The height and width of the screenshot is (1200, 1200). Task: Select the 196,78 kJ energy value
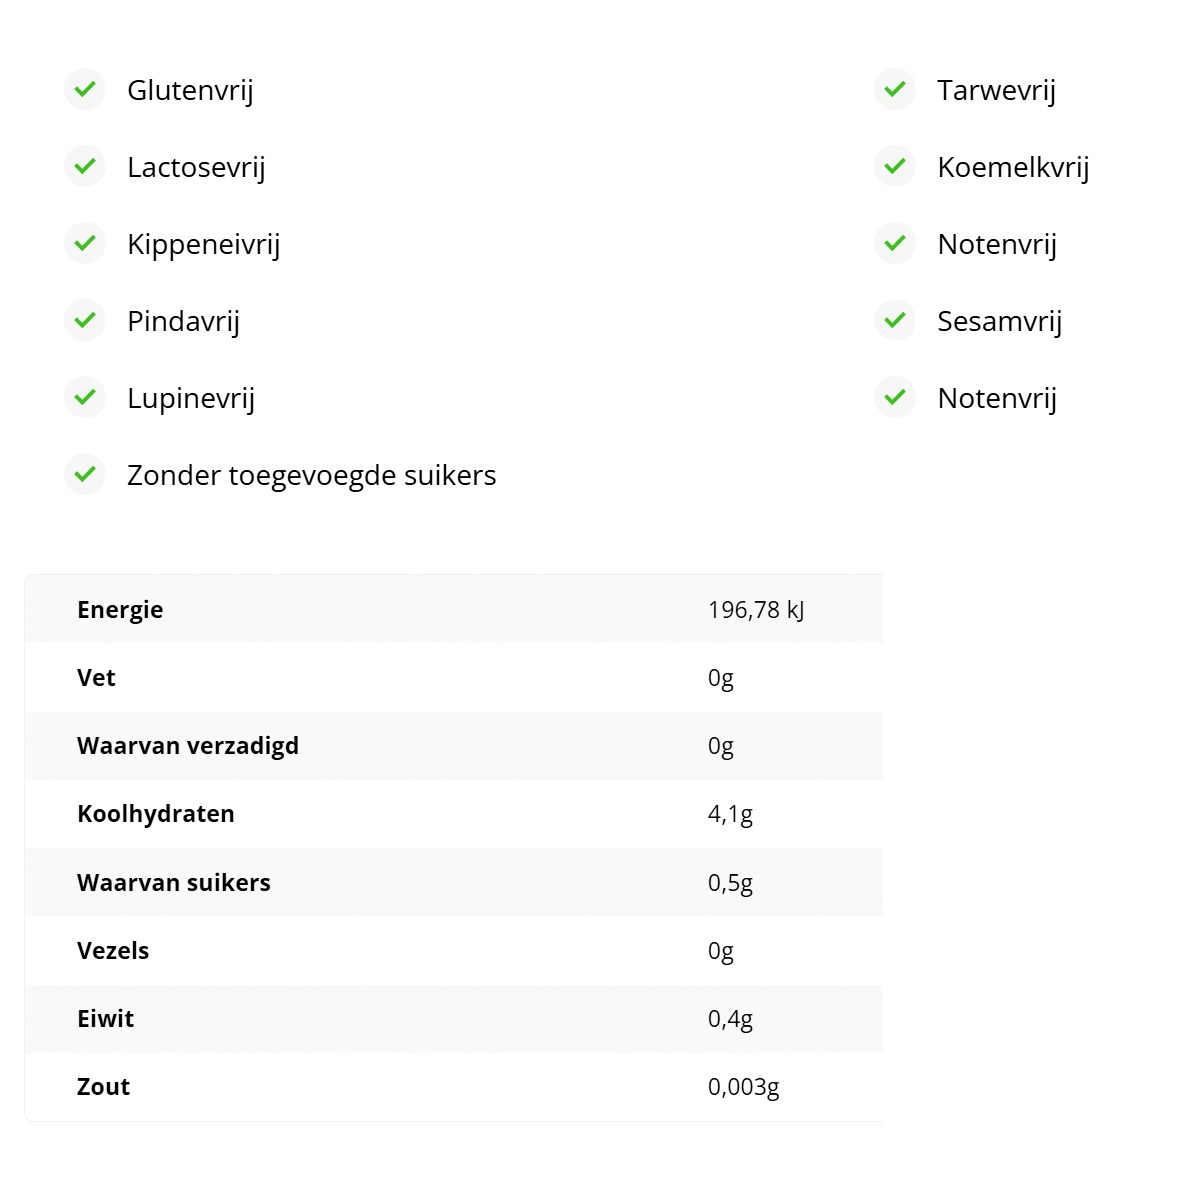pos(756,609)
